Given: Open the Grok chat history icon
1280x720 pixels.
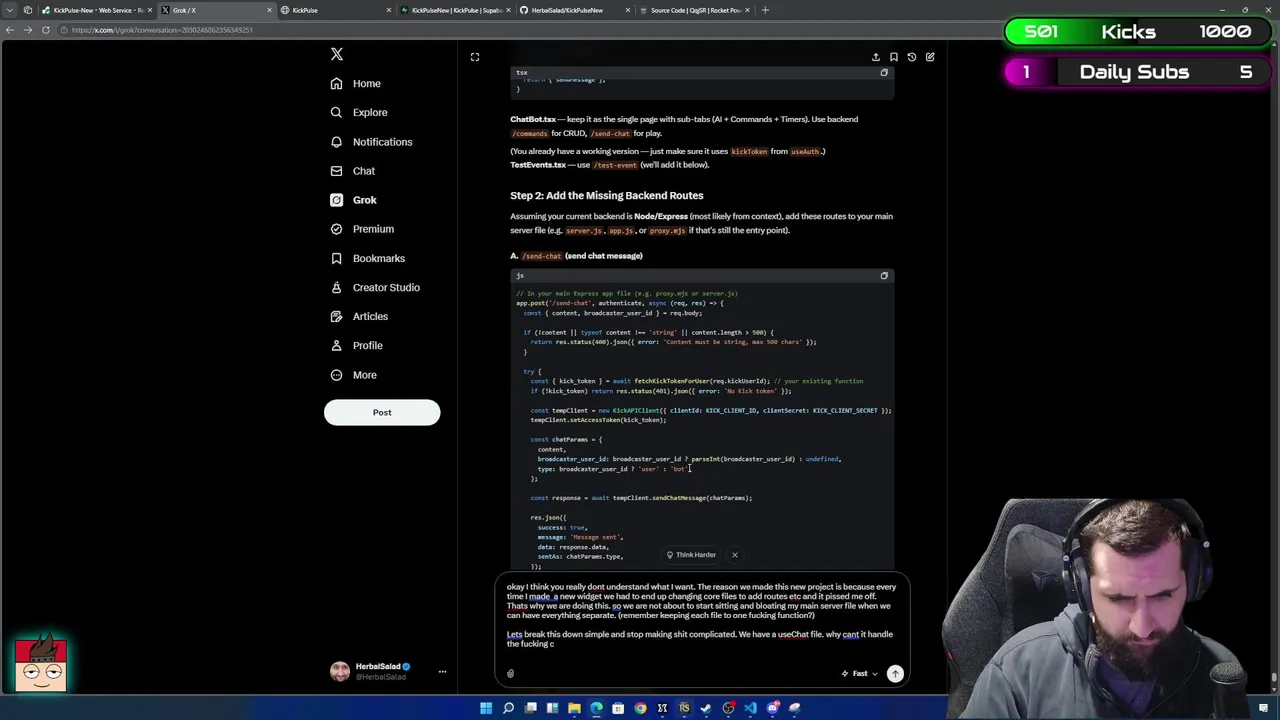Looking at the screenshot, I should 911,57.
